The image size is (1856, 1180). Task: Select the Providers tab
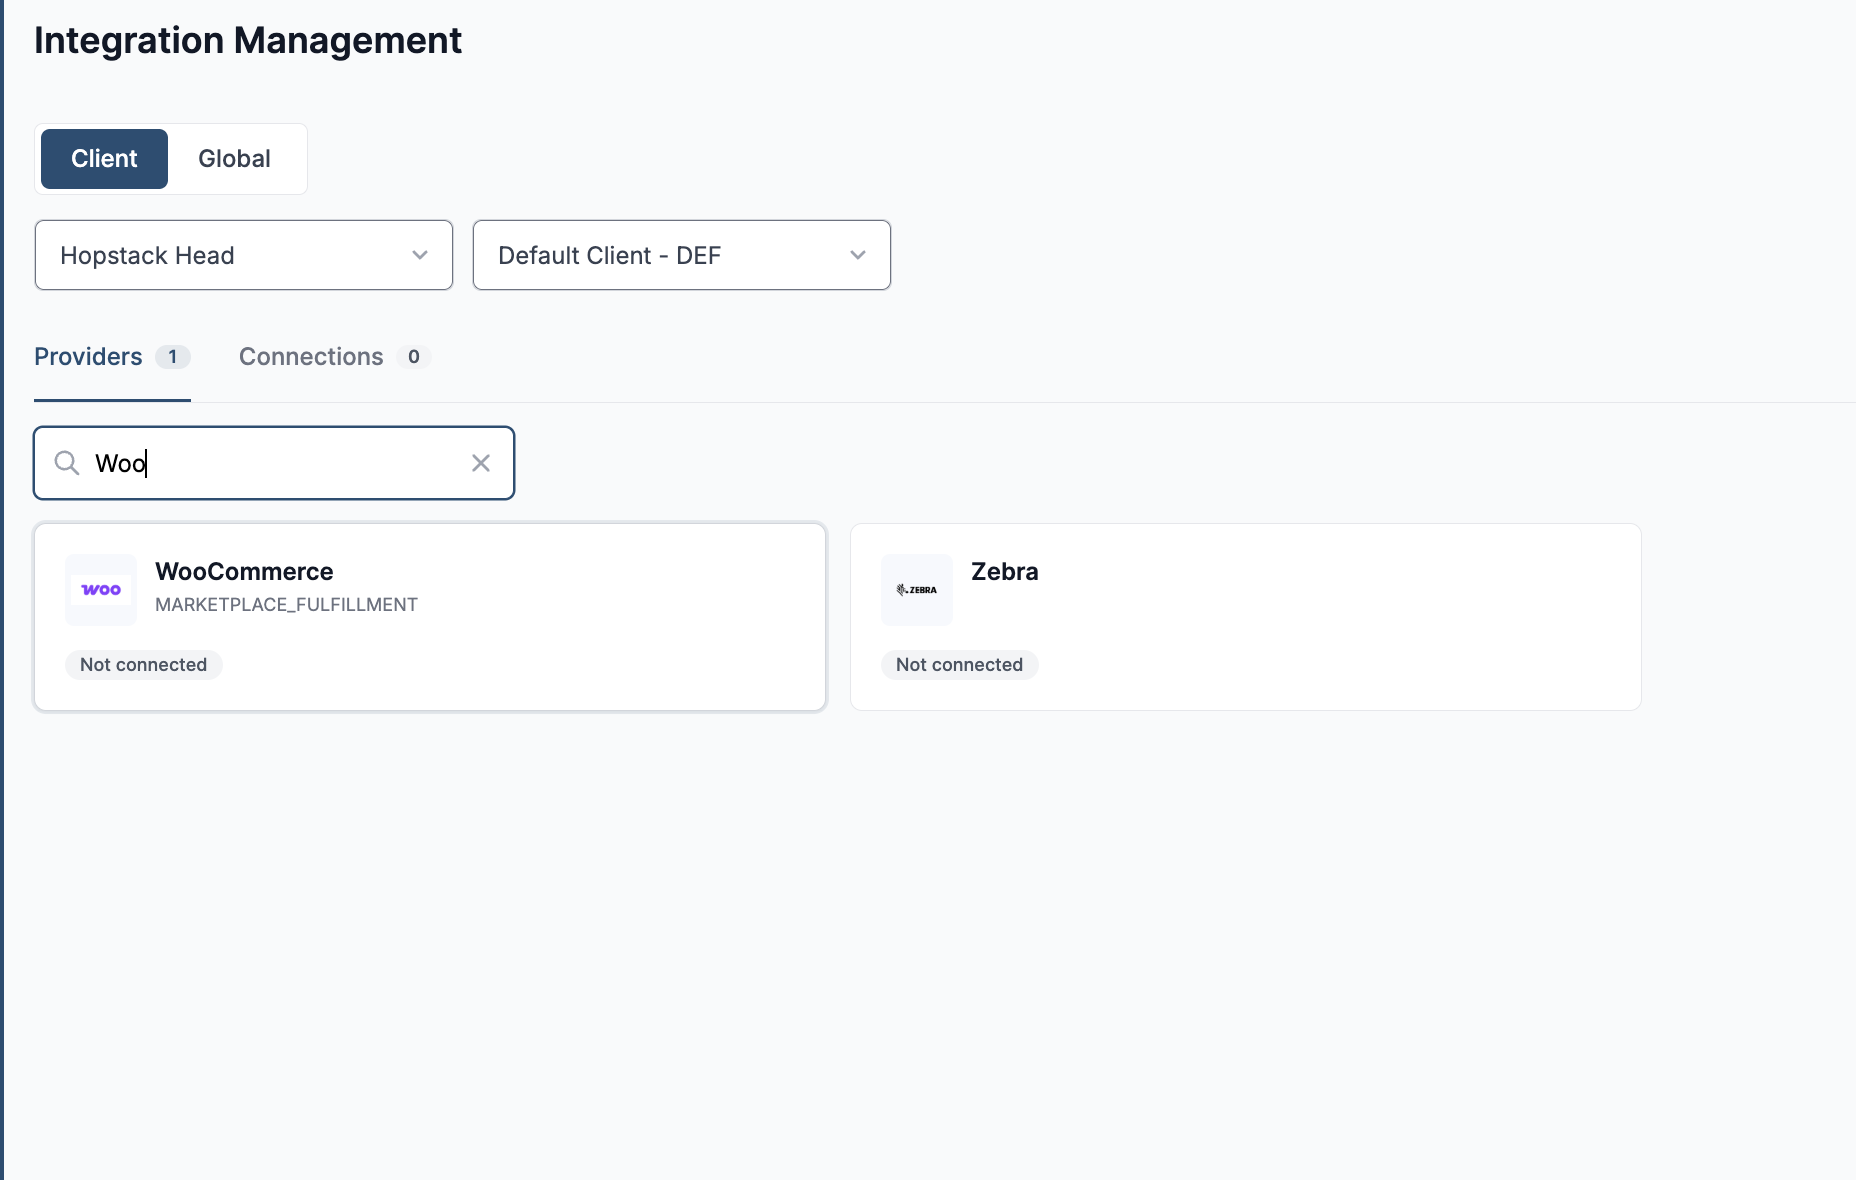112,357
